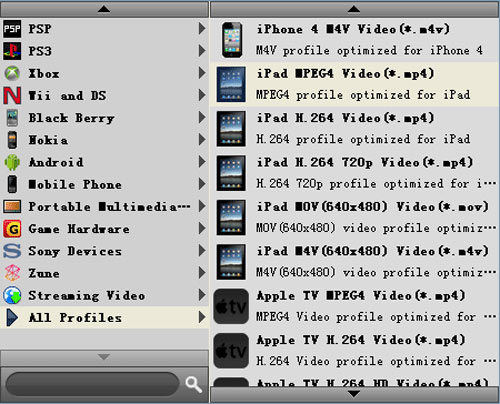Click the green Android robot icon
This screenshot has height=404, width=500.
tap(12, 162)
